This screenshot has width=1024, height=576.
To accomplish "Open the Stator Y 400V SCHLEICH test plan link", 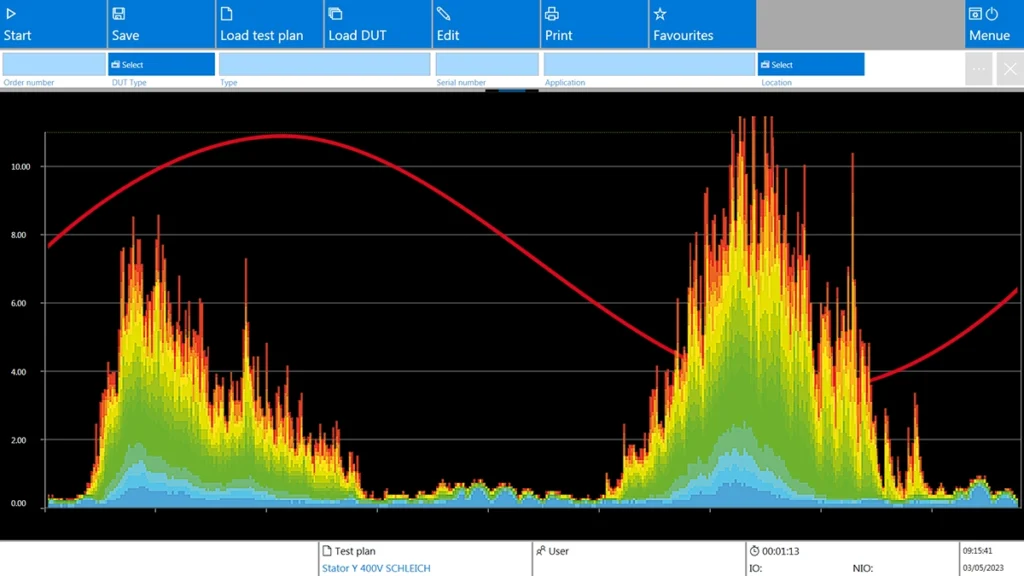I will (376, 568).
